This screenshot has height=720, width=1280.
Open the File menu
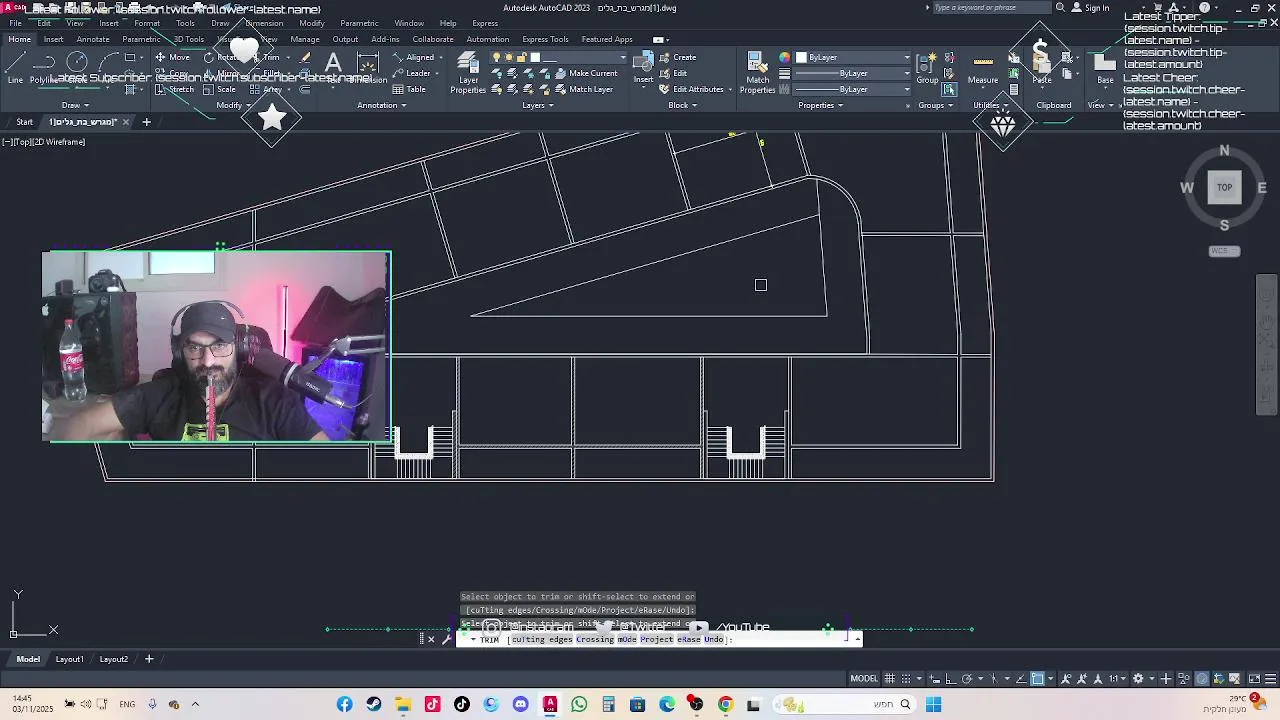(x=15, y=23)
